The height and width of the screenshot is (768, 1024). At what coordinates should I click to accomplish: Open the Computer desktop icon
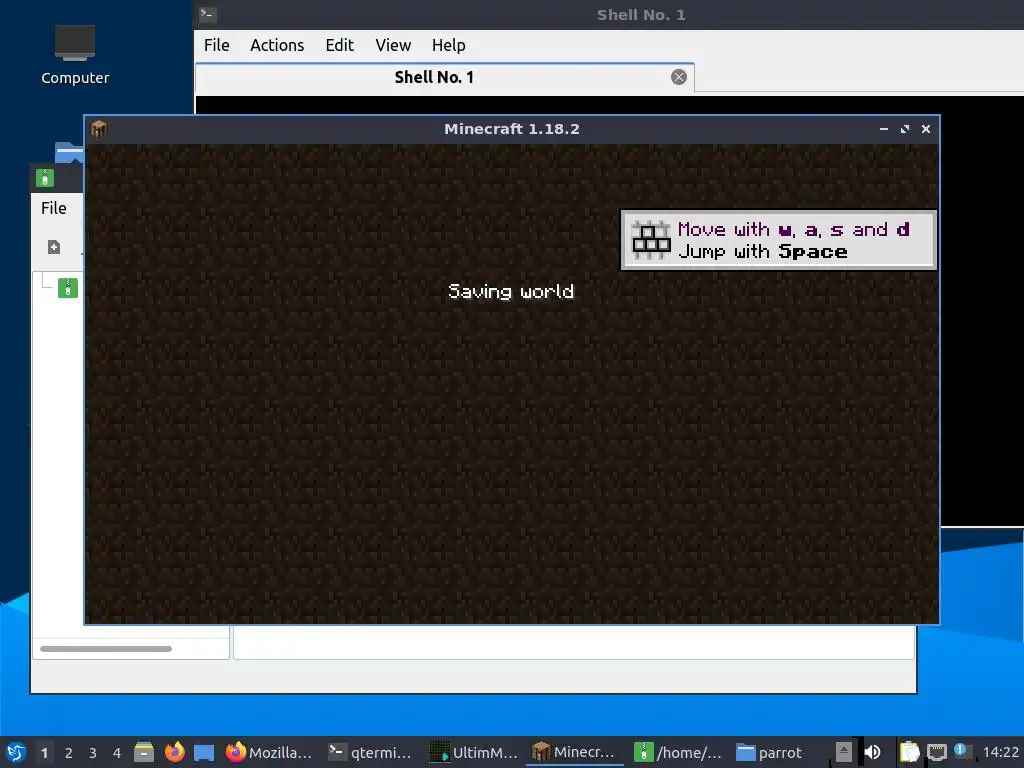pyautogui.click(x=74, y=56)
